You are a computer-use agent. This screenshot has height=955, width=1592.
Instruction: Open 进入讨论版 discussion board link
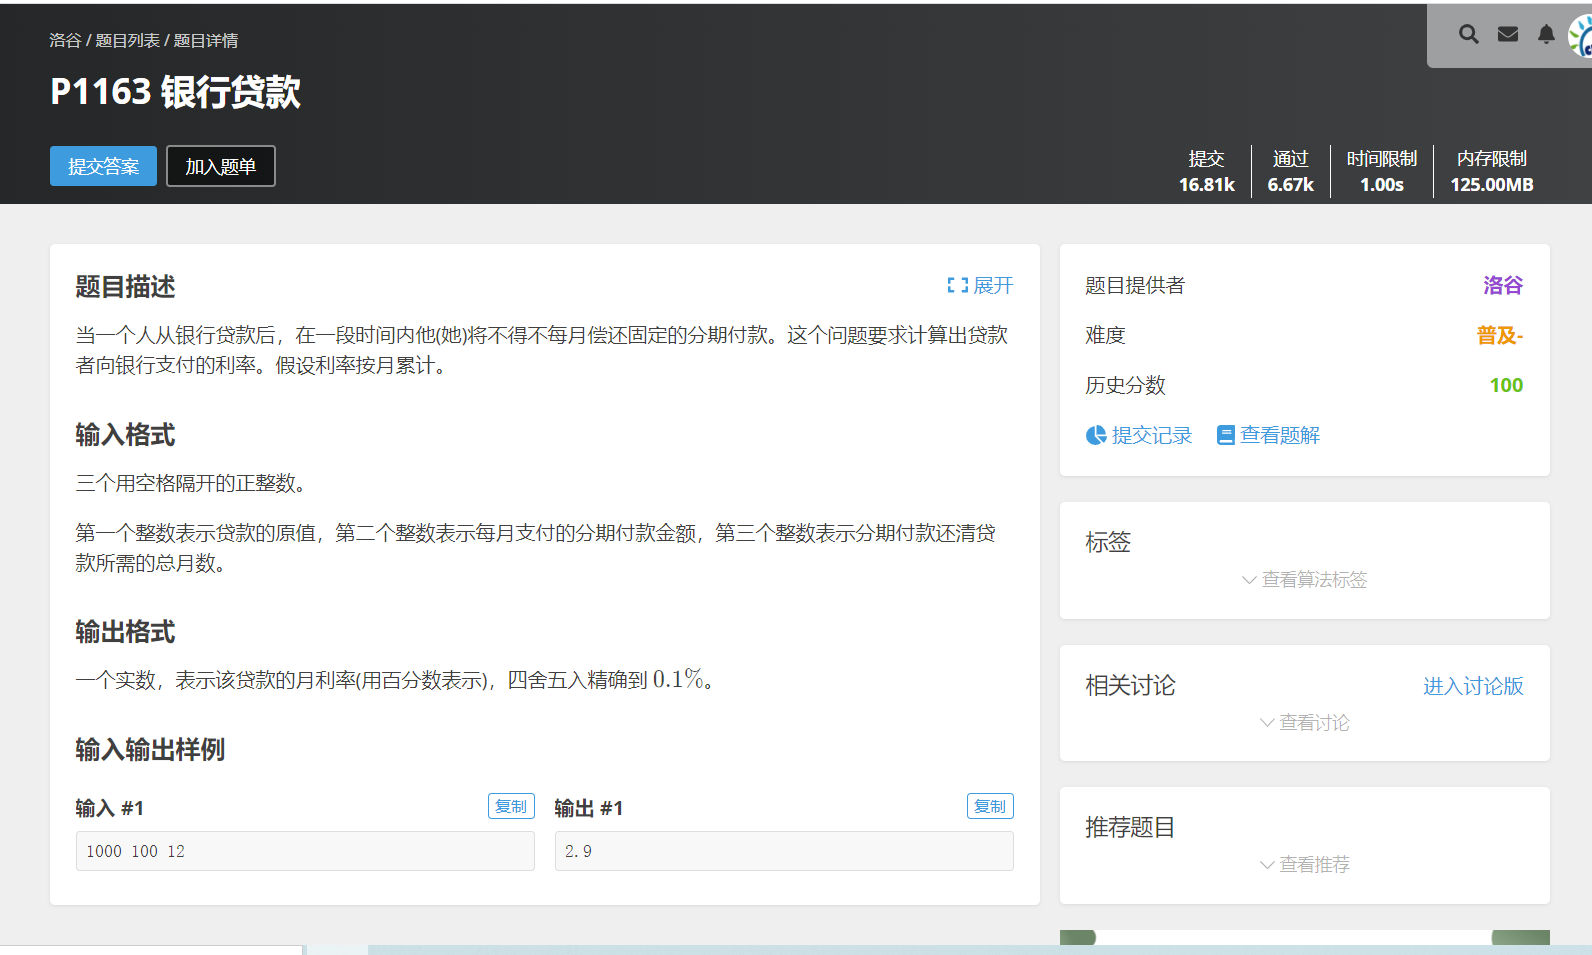[x=1473, y=686]
